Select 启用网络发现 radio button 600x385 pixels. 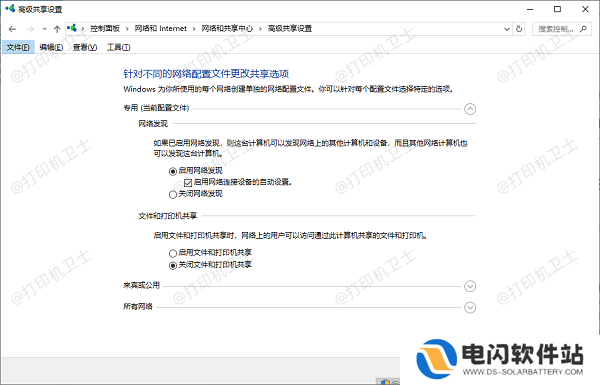[x=173, y=171]
